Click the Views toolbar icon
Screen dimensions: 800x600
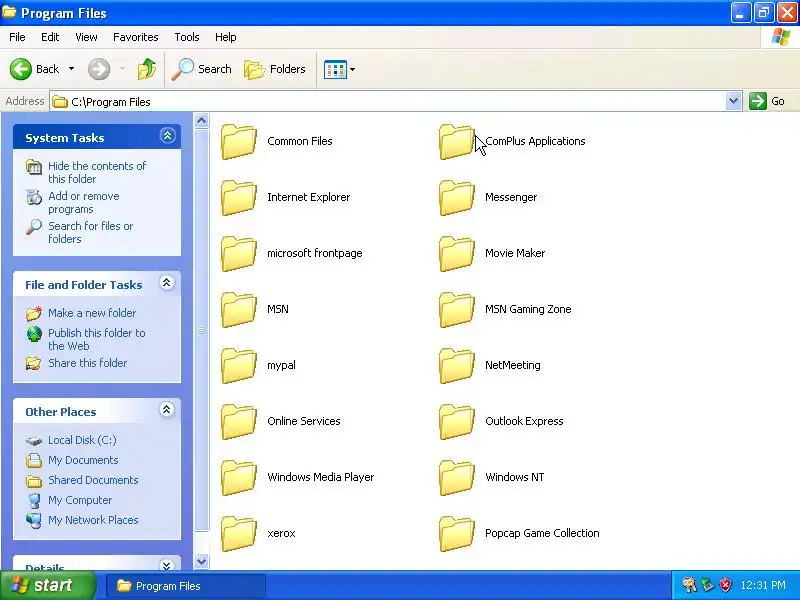click(x=335, y=69)
